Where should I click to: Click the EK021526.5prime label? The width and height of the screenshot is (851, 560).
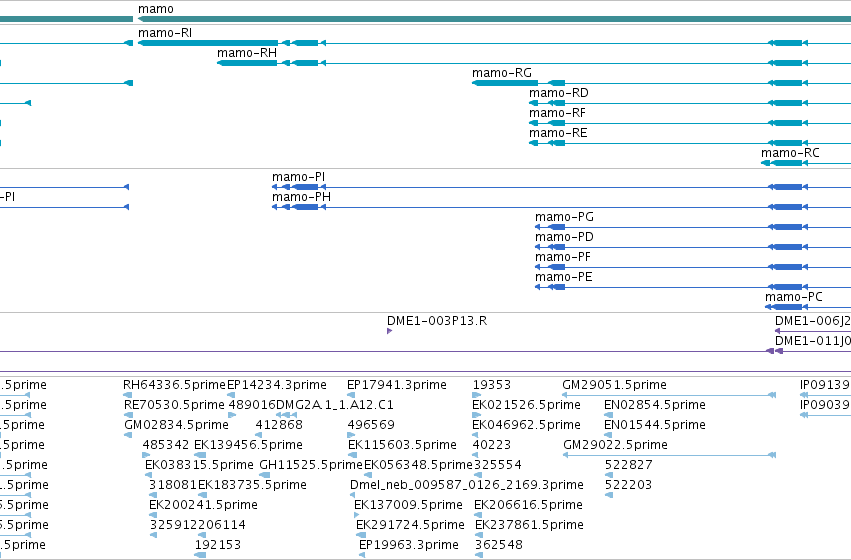coord(526,405)
